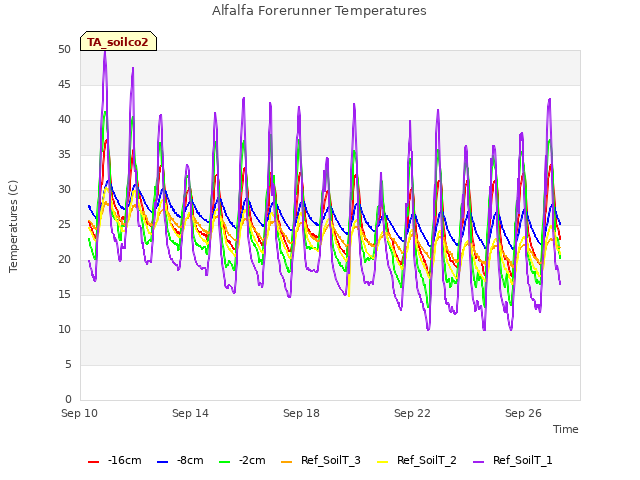This screenshot has width=640, height=480.
Task: Click the Sep 10 x-axis tick label
Action: (80, 413)
